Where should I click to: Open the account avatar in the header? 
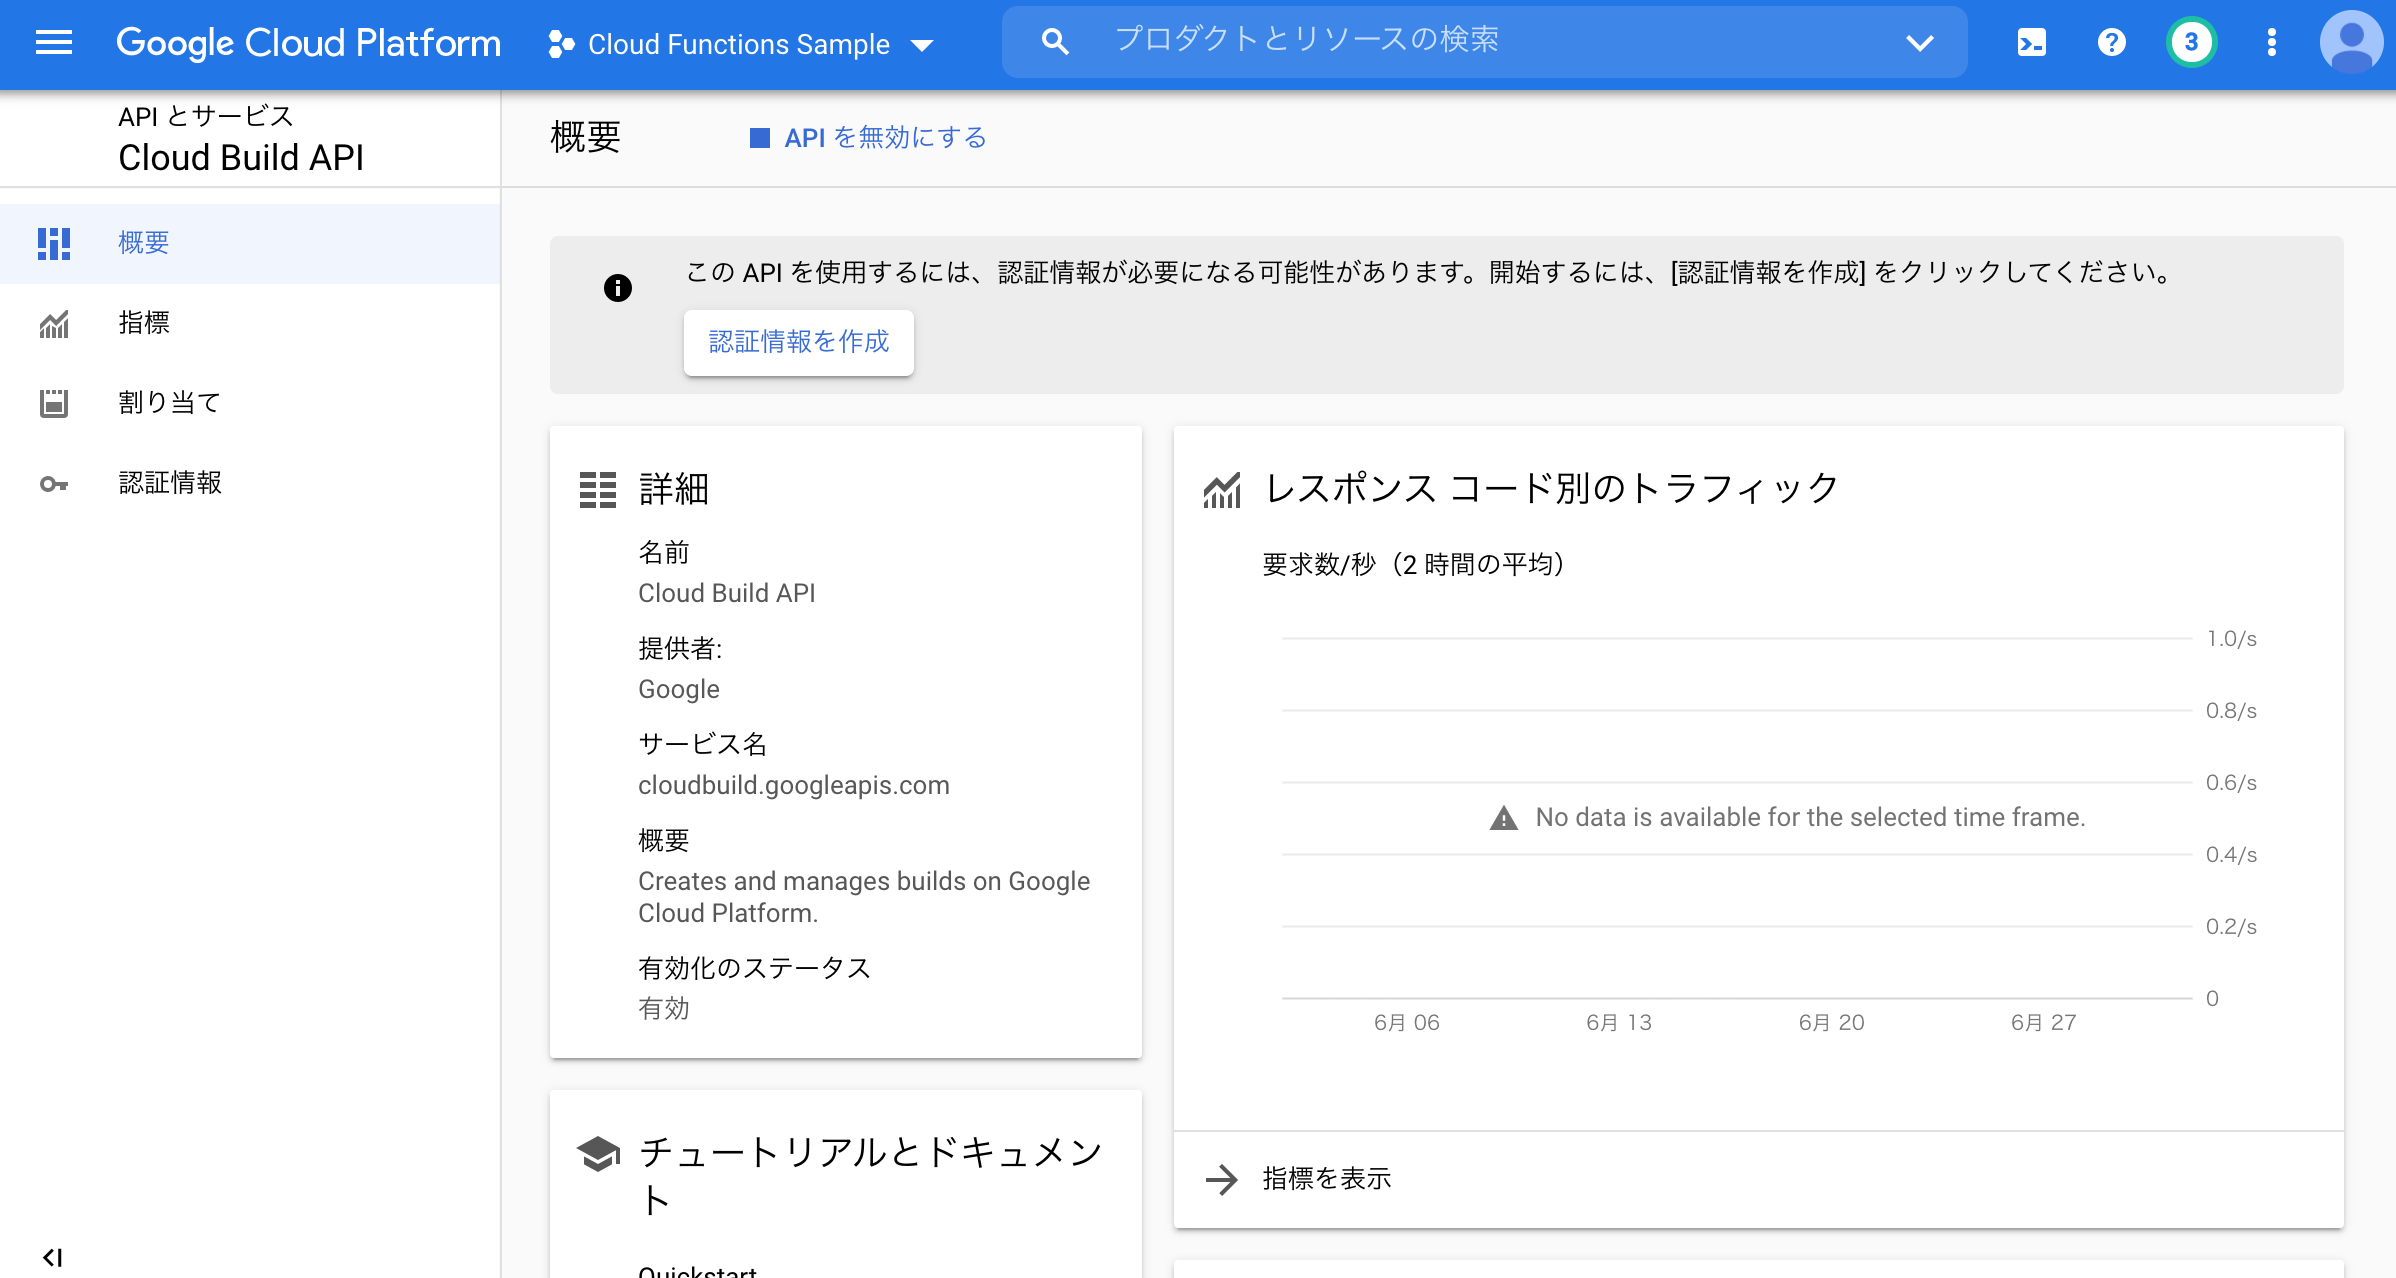tap(2351, 42)
